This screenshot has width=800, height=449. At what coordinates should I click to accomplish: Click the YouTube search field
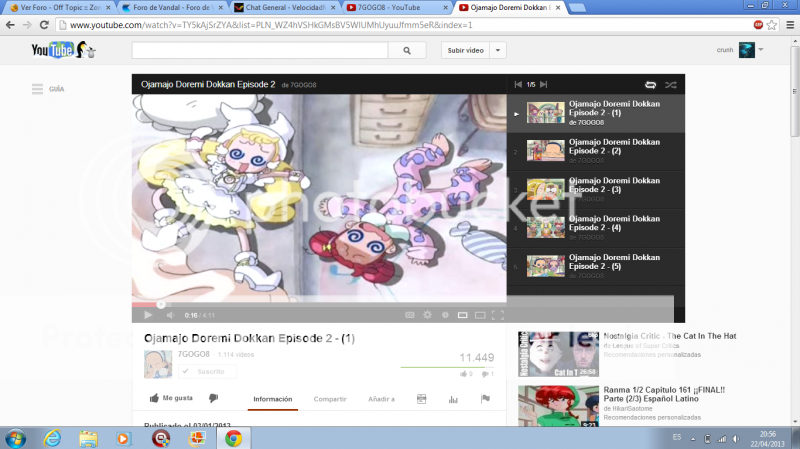point(260,51)
